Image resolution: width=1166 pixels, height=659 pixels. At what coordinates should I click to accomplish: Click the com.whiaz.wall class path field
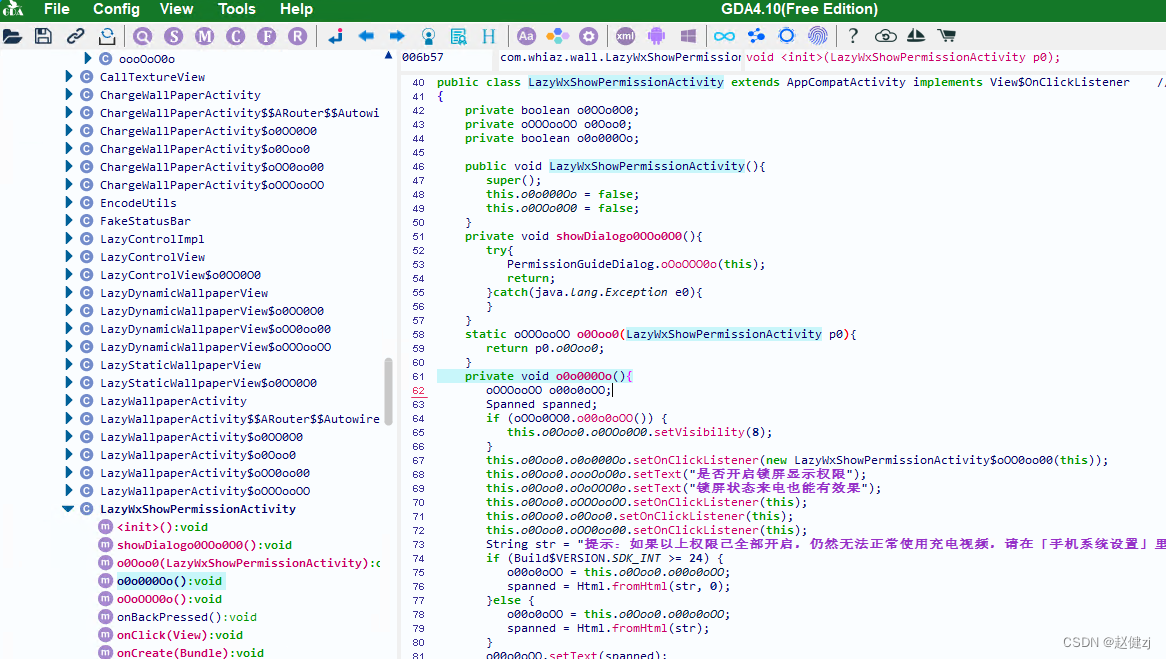[x=620, y=57]
